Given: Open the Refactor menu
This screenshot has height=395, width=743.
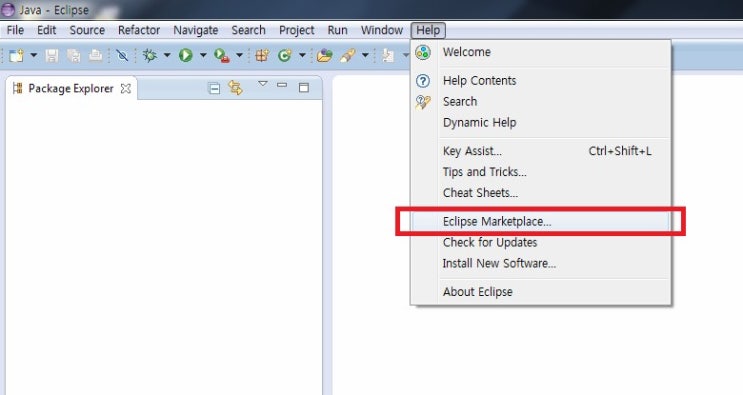Looking at the screenshot, I should [x=139, y=30].
